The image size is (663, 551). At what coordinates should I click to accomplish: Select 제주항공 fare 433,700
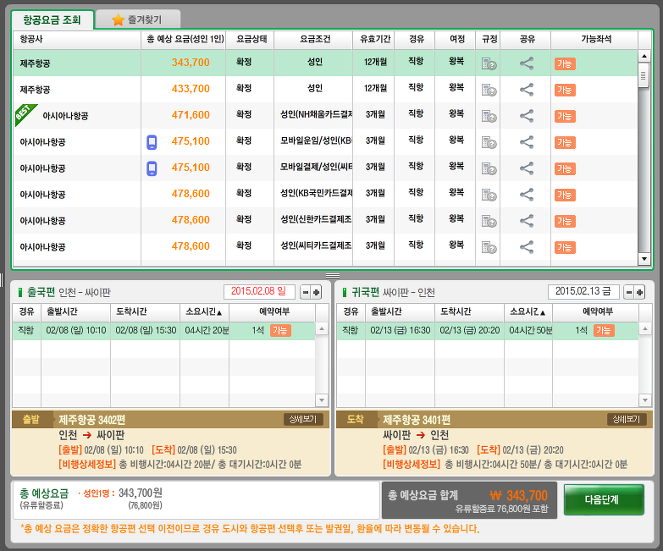click(x=325, y=90)
